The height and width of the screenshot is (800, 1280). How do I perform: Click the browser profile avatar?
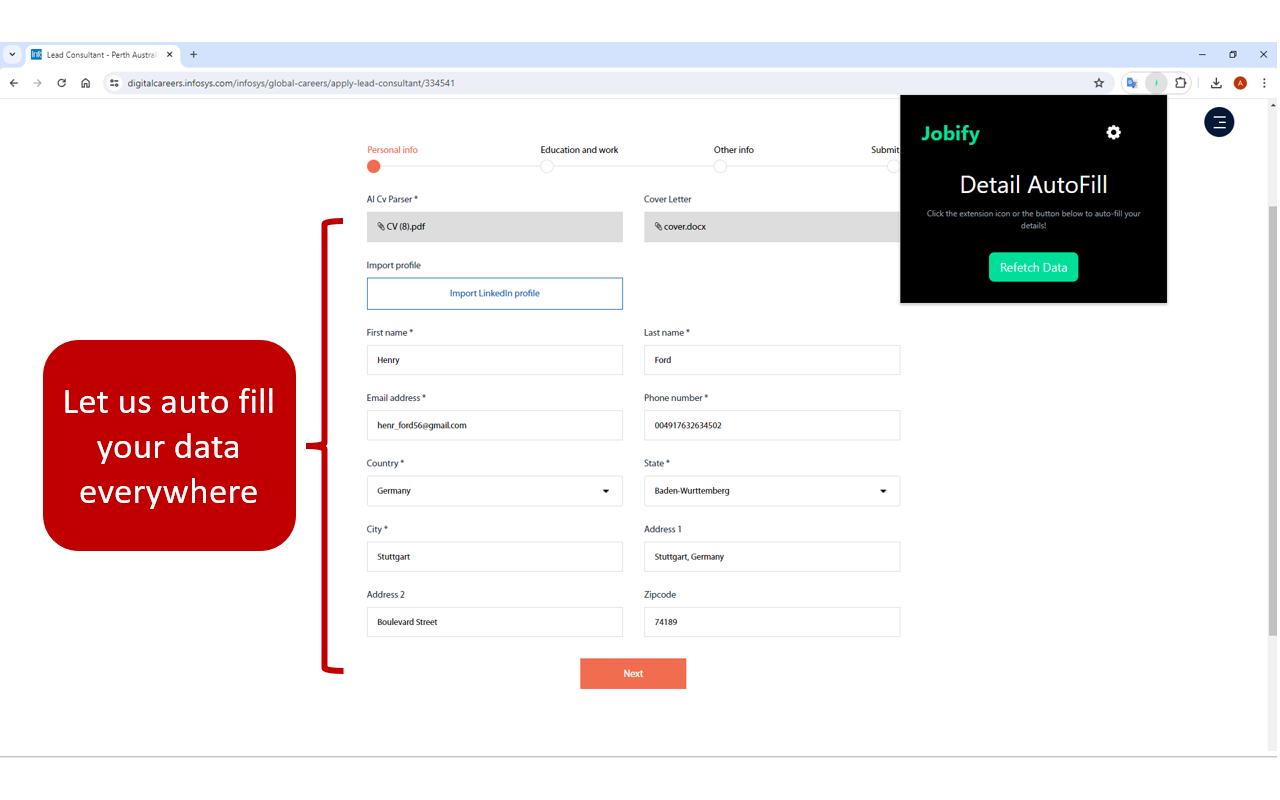pos(1240,83)
